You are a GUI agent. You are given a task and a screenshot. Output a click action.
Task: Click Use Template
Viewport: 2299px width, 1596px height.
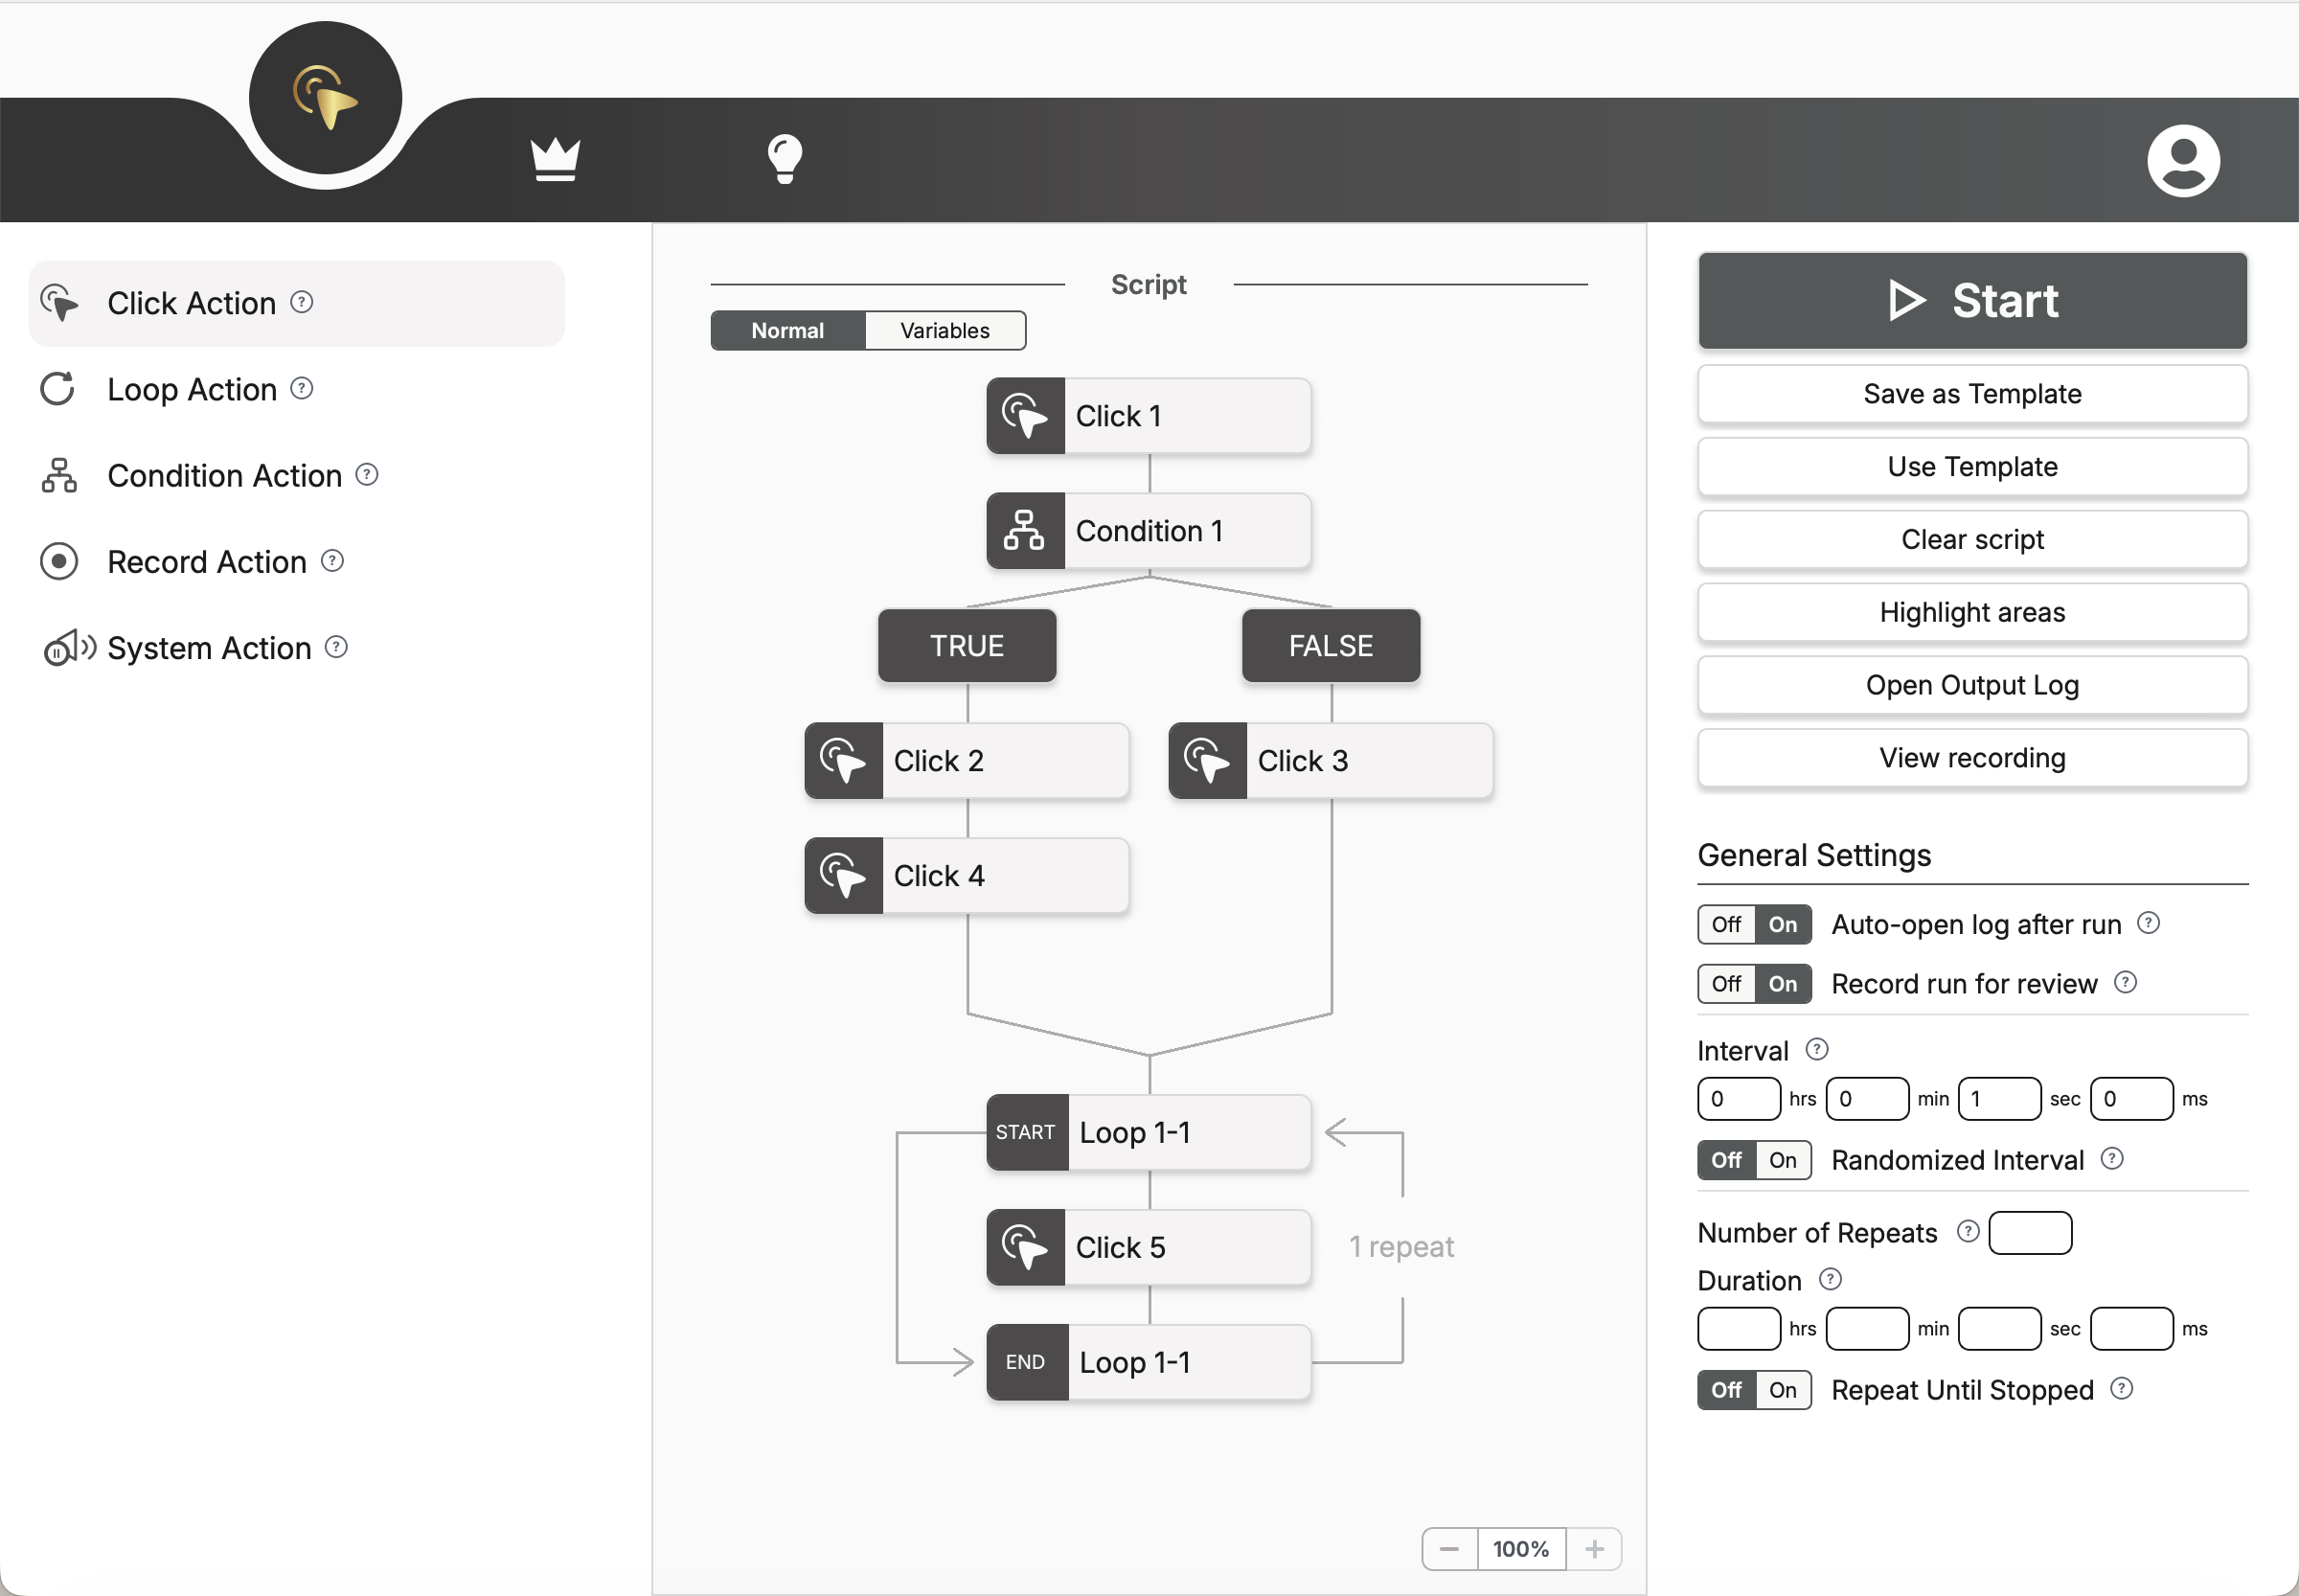[x=1972, y=467]
